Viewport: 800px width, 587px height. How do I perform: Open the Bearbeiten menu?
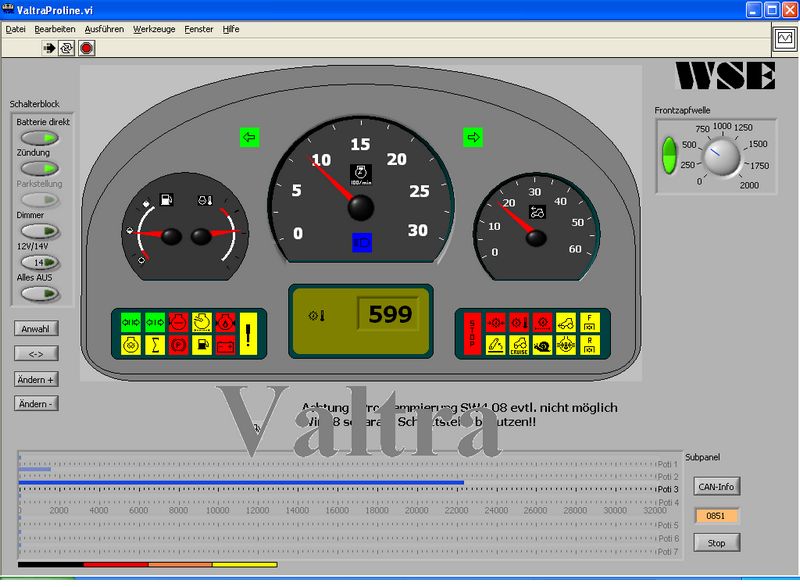tap(55, 29)
